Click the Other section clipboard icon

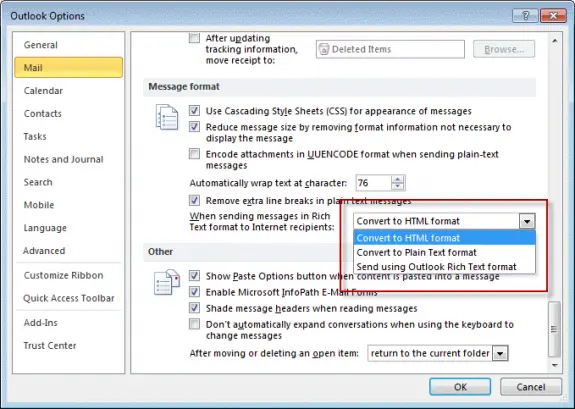pyautogui.click(x=167, y=282)
